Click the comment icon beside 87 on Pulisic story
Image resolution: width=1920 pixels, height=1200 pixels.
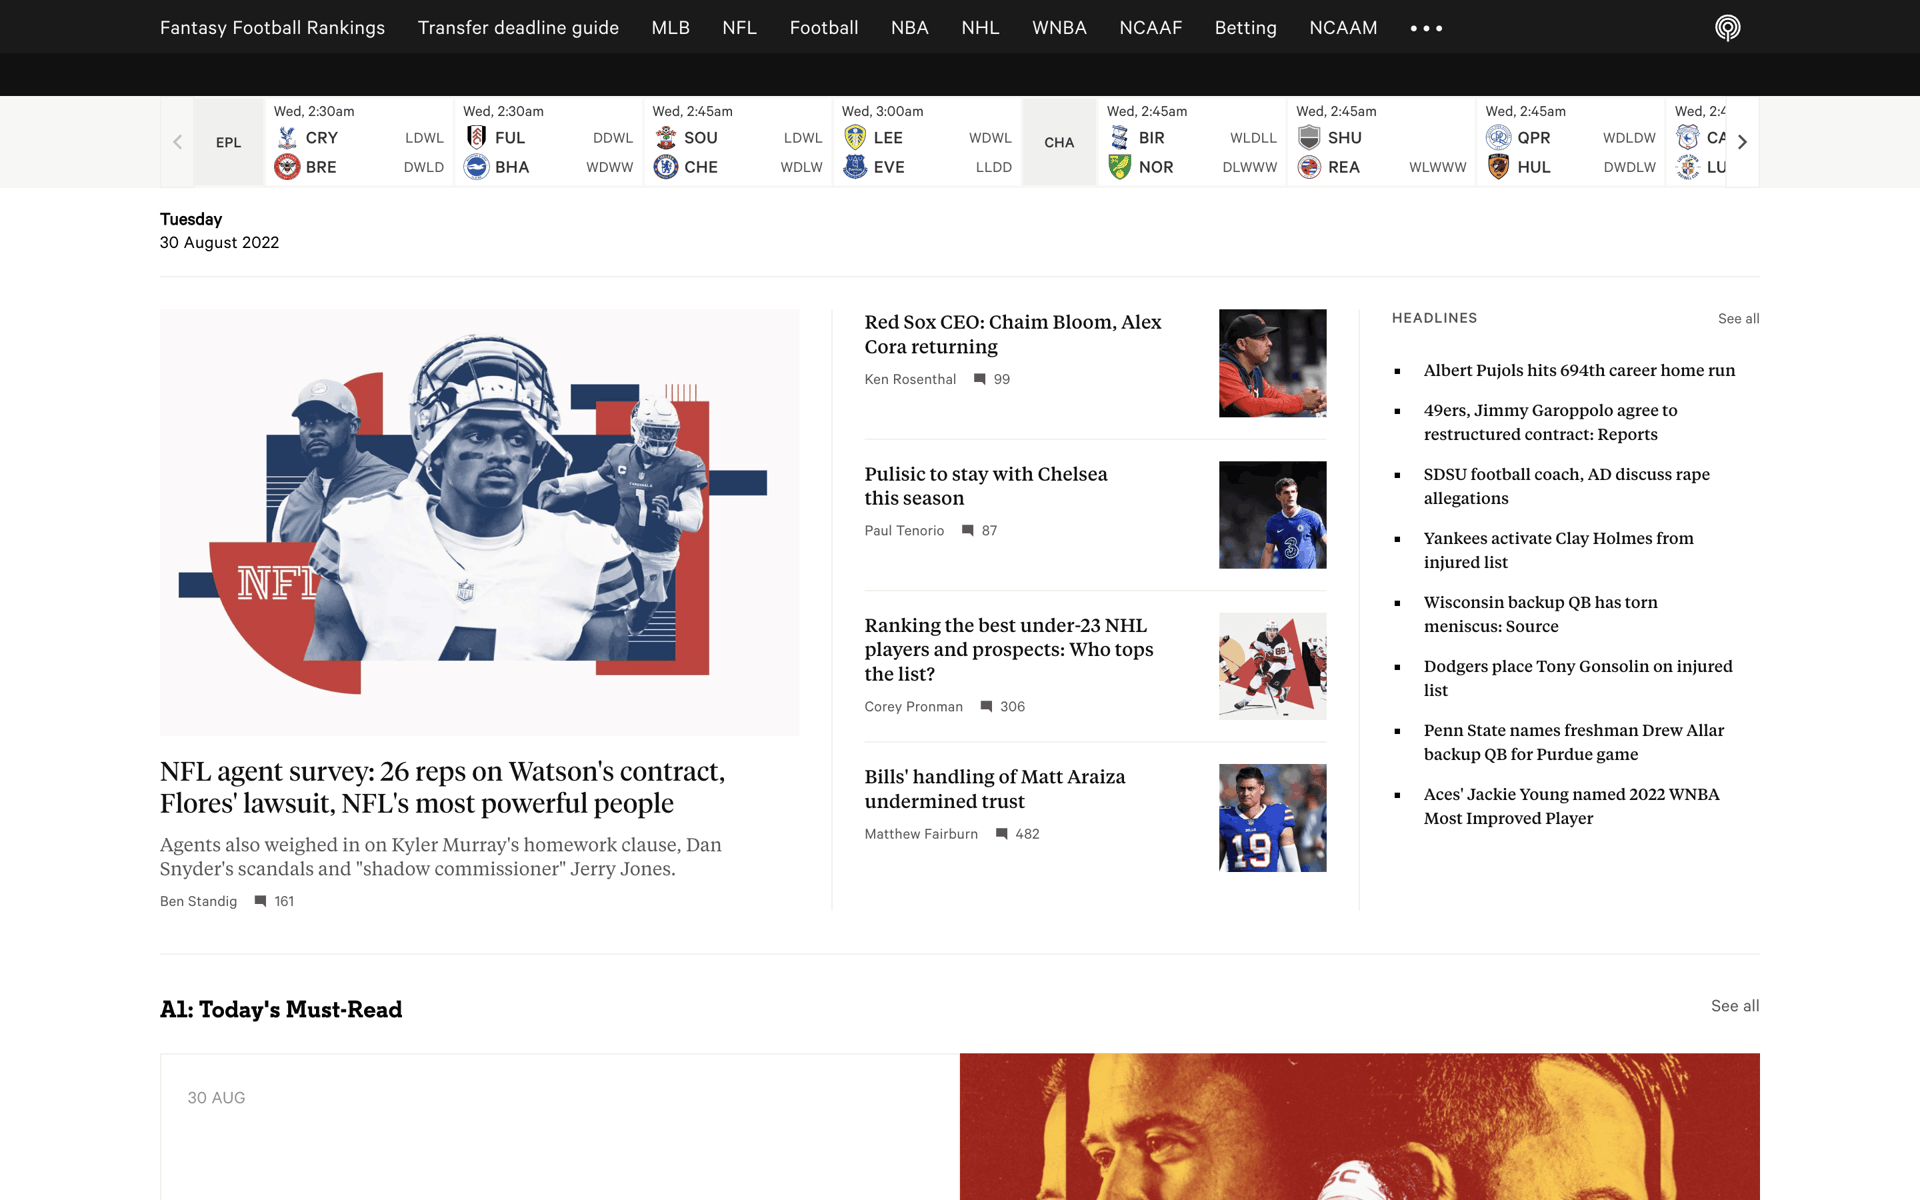(968, 531)
